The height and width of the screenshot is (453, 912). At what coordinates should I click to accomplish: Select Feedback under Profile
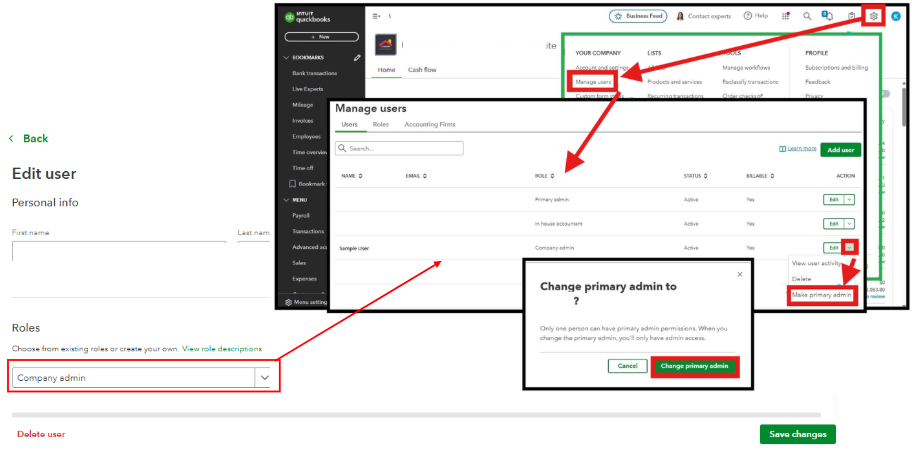click(x=818, y=82)
